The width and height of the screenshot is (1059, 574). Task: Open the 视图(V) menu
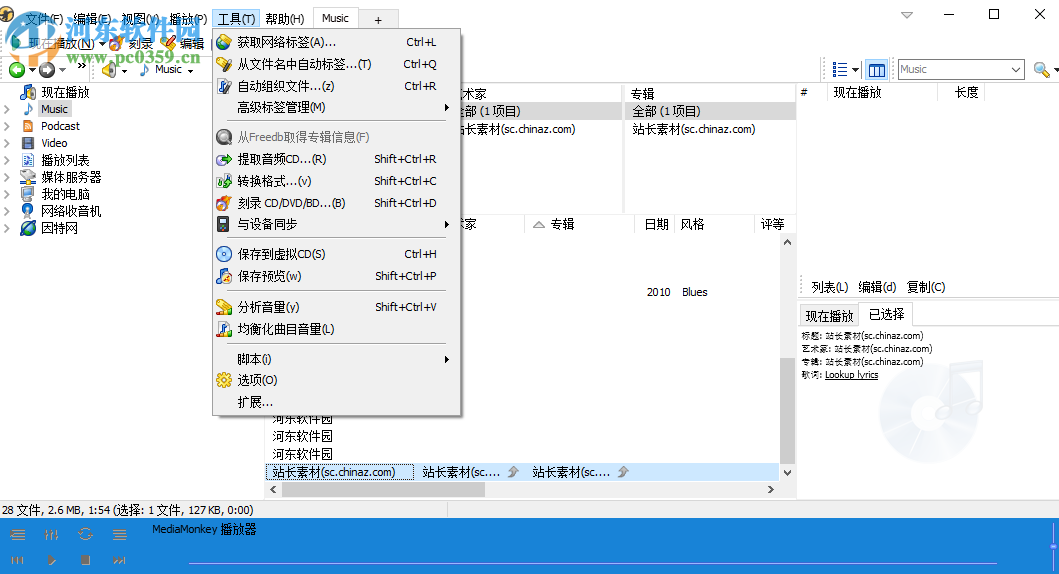pyautogui.click(x=140, y=19)
